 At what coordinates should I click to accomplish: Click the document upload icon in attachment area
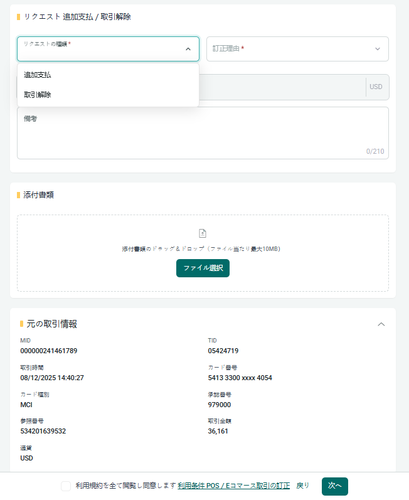click(202, 233)
